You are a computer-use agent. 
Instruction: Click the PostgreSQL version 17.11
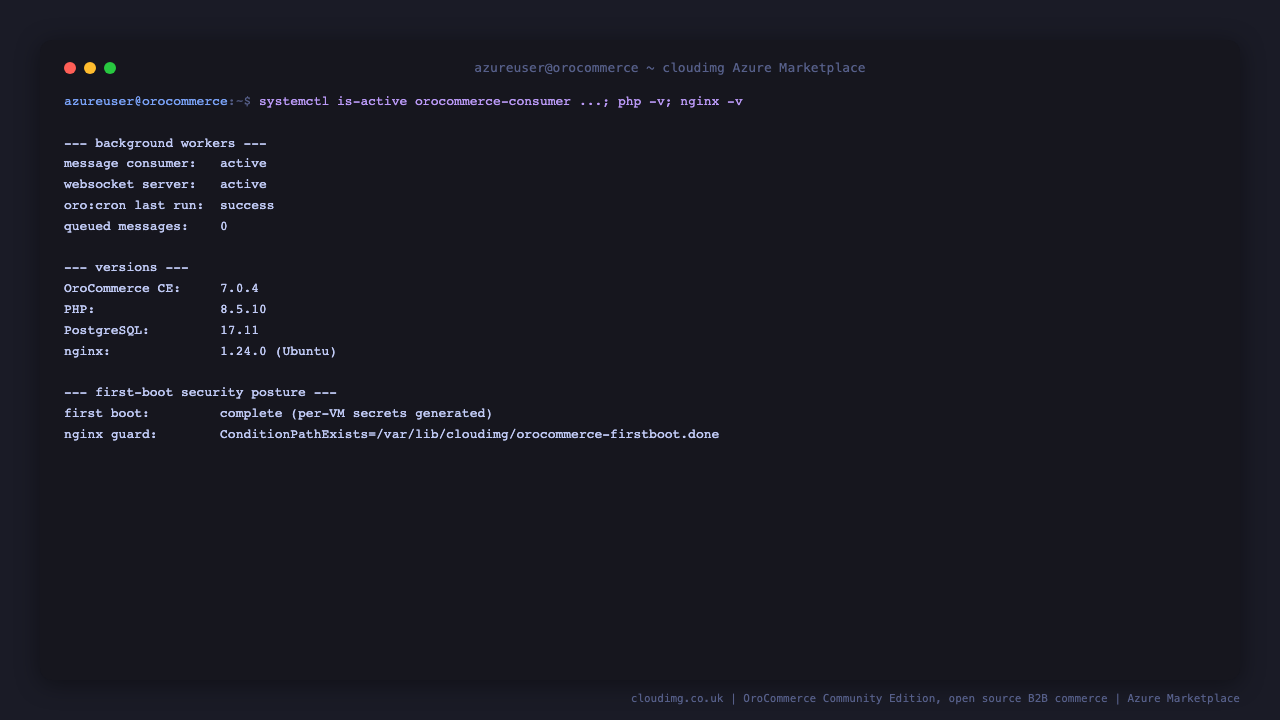[239, 331]
